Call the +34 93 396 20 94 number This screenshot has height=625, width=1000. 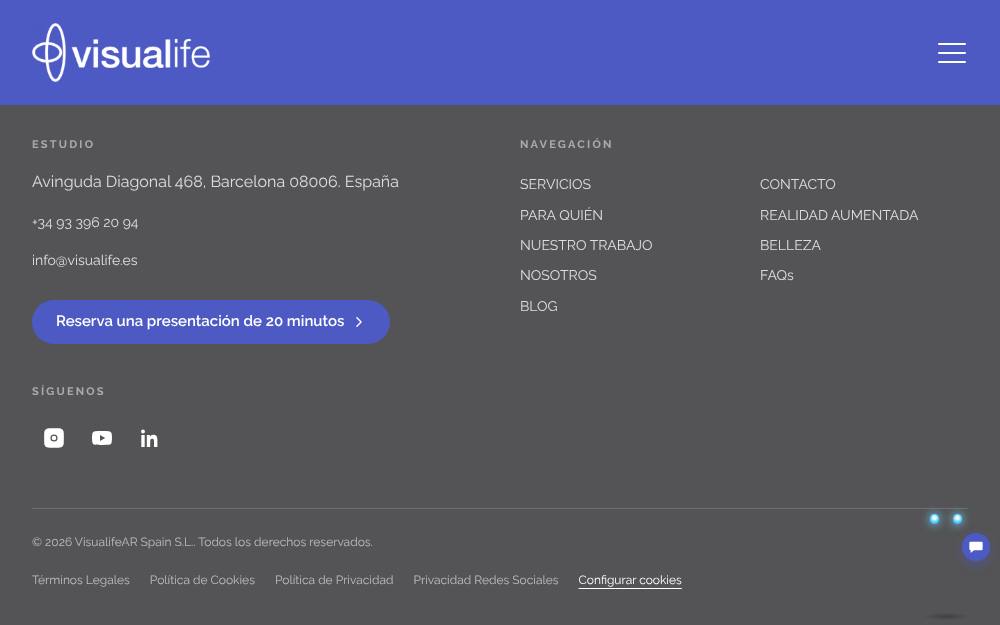coord(85,223)
